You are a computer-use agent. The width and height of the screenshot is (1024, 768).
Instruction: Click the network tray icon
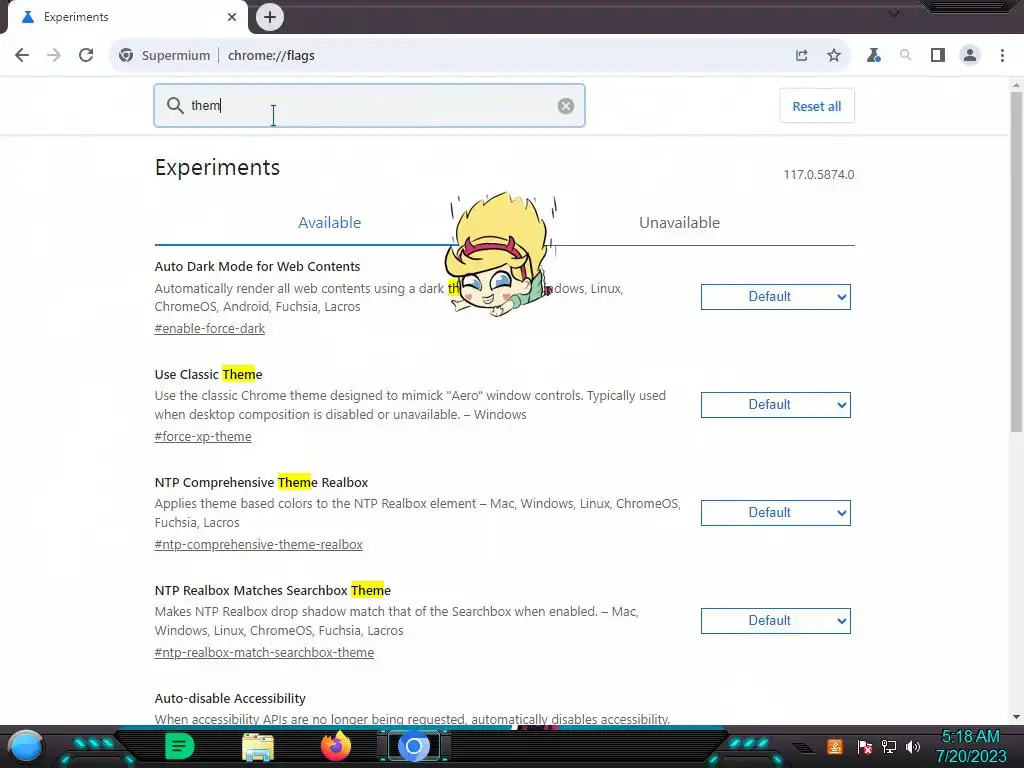889,747
